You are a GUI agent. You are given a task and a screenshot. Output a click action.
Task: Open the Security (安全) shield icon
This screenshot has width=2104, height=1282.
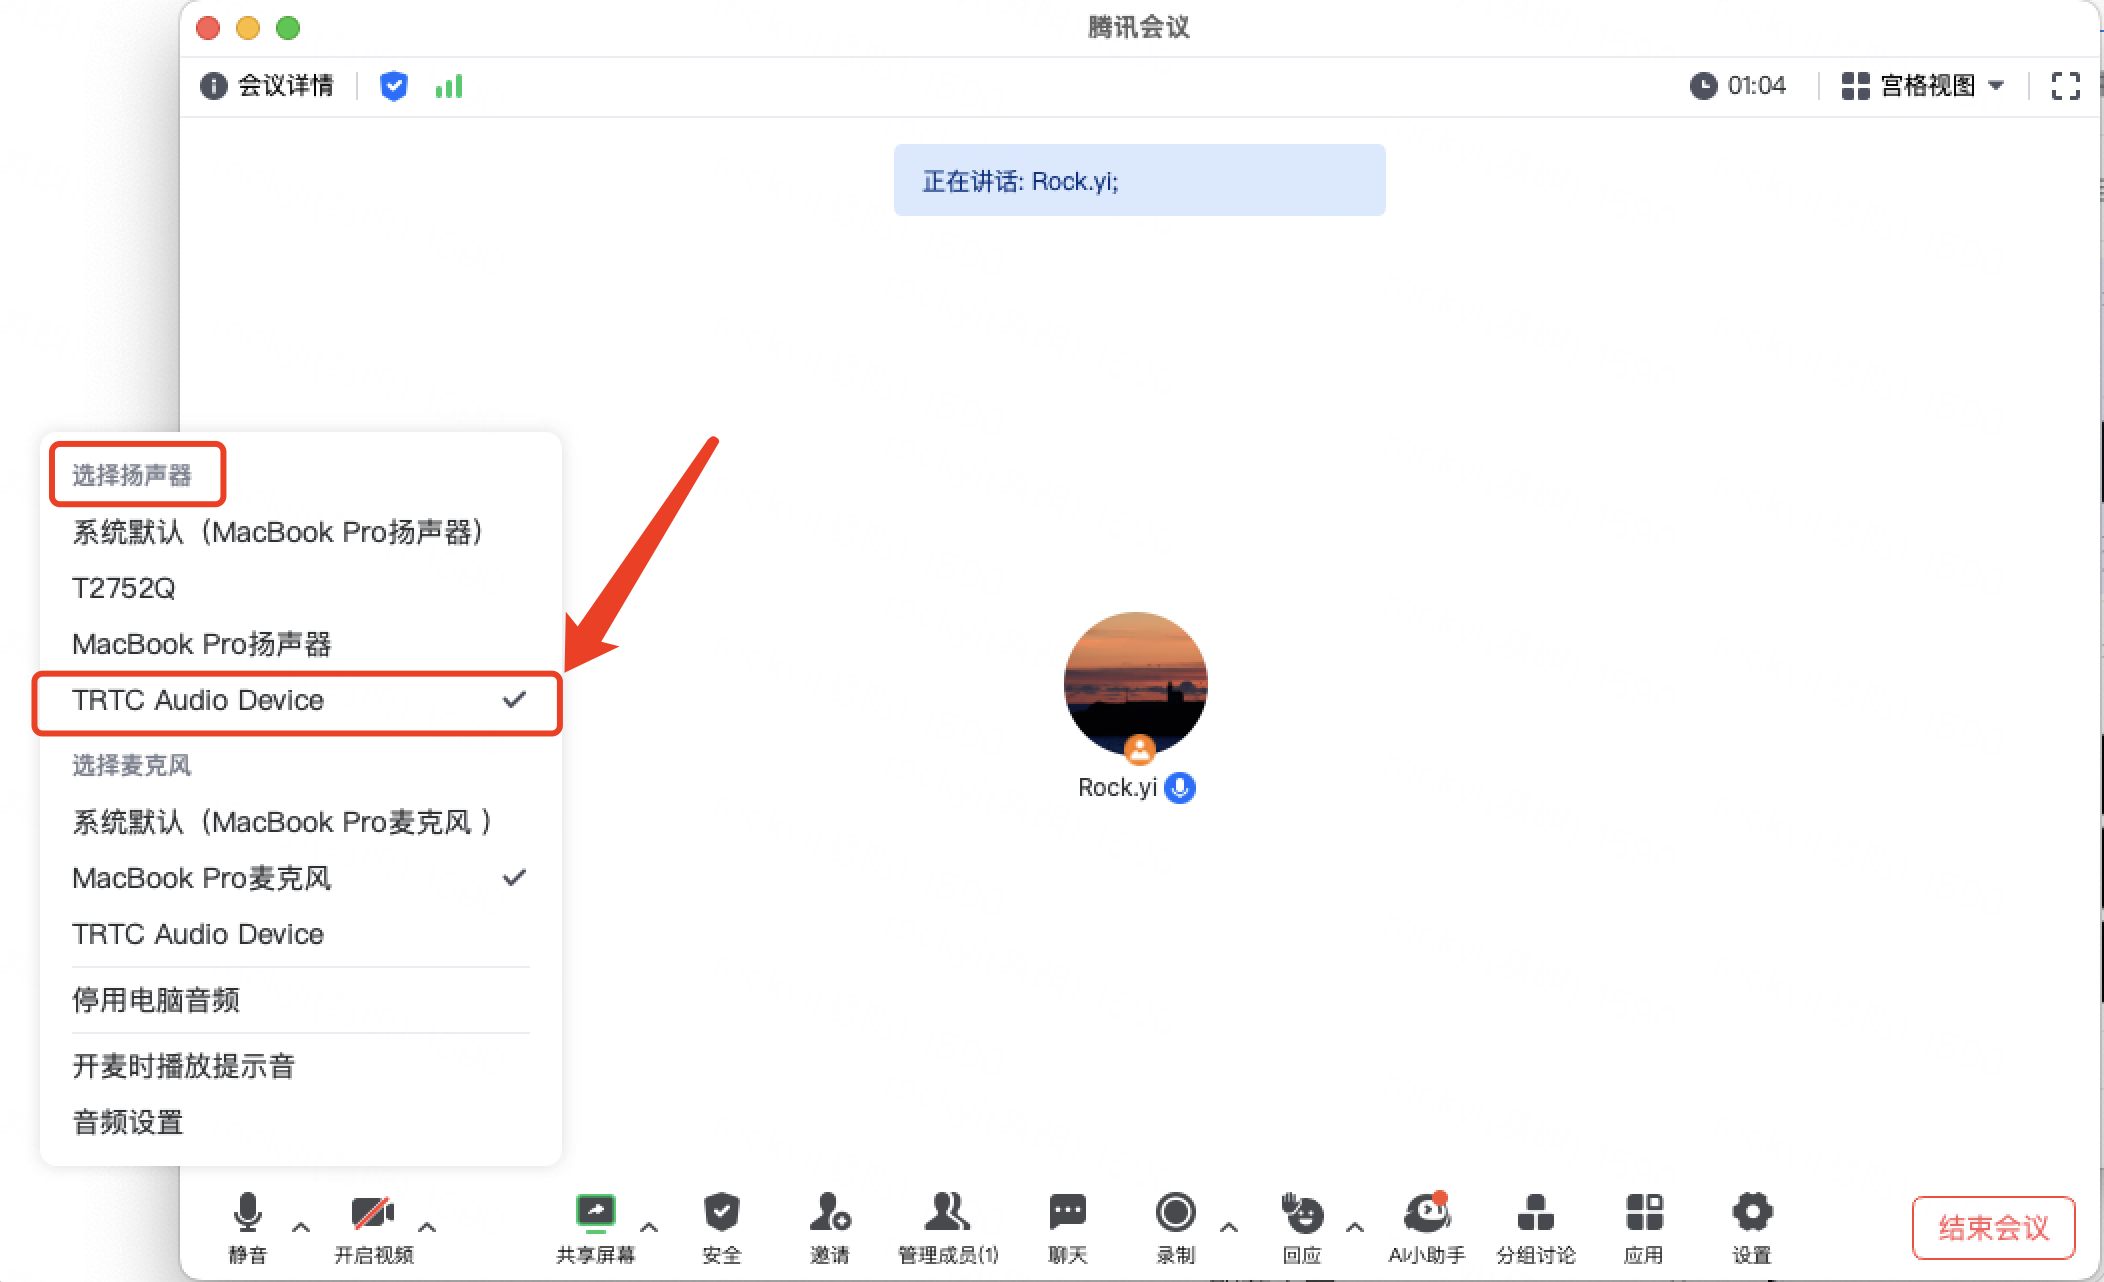click(721, 1213)
